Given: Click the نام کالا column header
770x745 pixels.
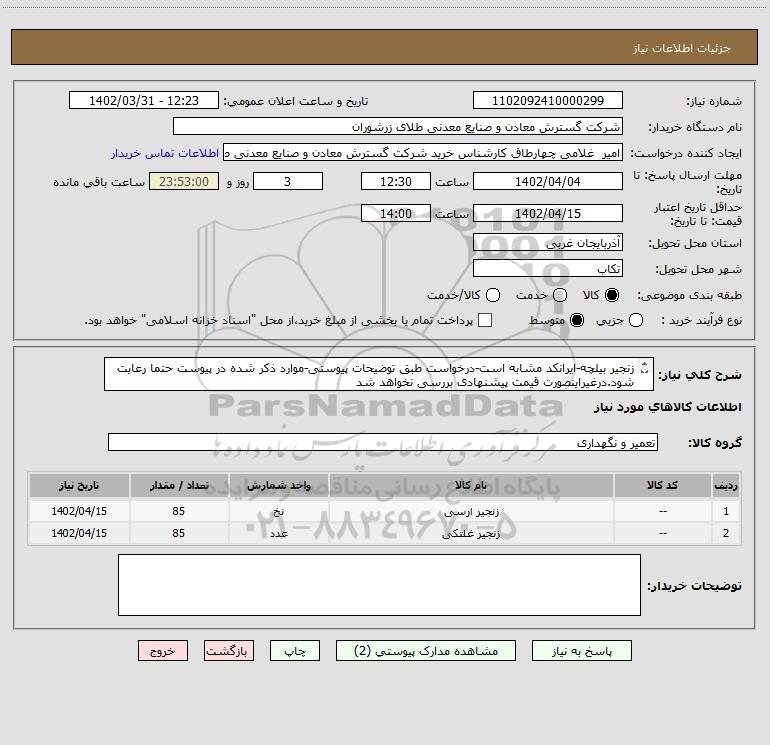Looking at the screenshot, I should pyautogui.click(x=471, y=486).
